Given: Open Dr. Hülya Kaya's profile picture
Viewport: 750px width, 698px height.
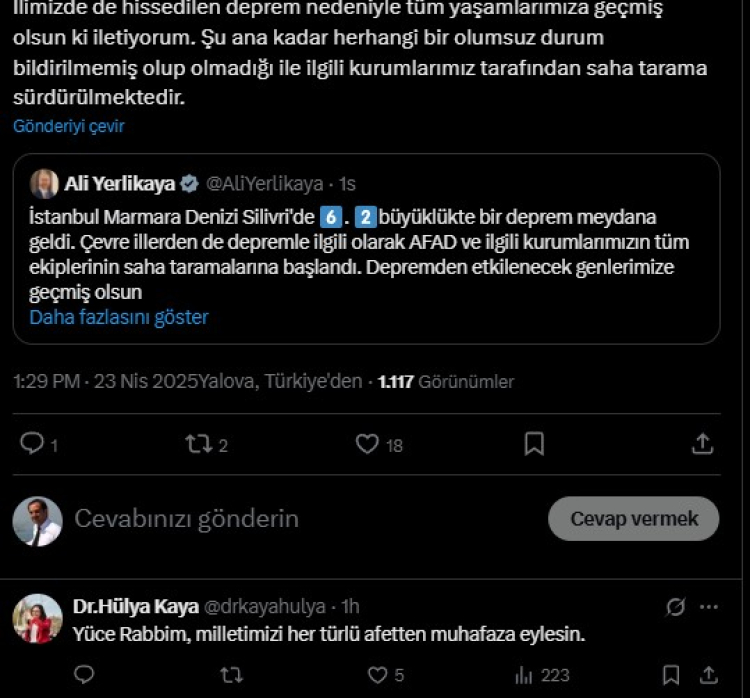Looking at the screenshot, I should point(38,618).
